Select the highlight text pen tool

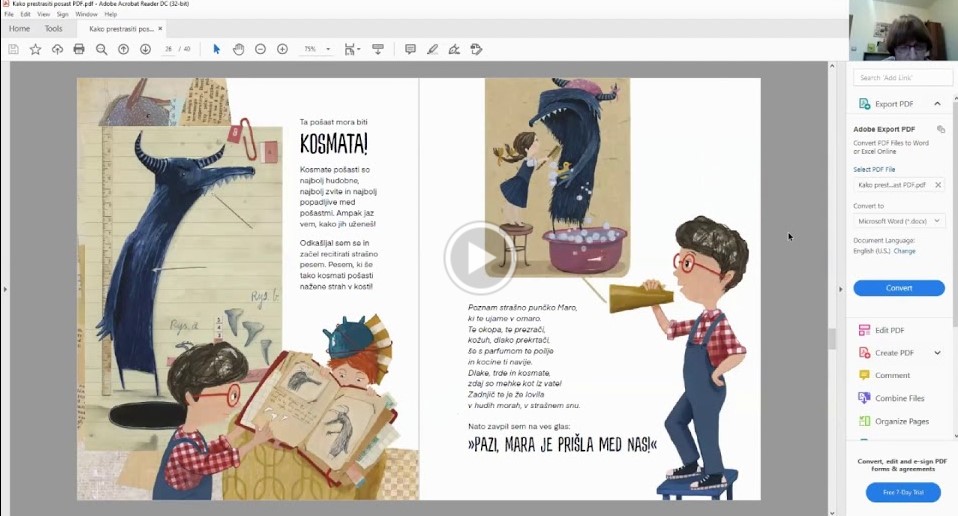pyautogui.click(x=433, y=49)
